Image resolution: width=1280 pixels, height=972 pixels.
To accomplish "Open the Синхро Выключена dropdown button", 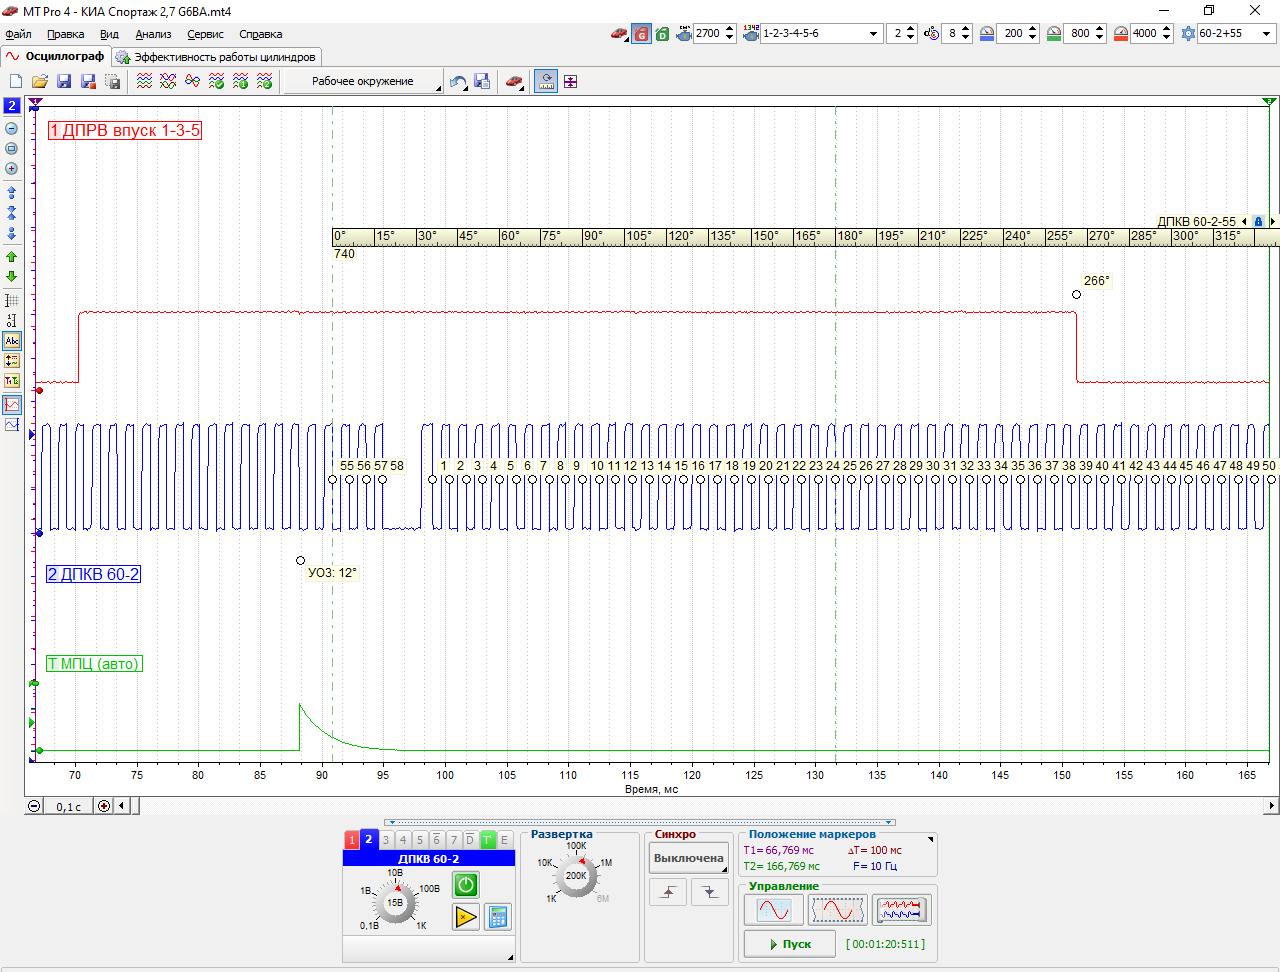I will click(x=689, y=858).
